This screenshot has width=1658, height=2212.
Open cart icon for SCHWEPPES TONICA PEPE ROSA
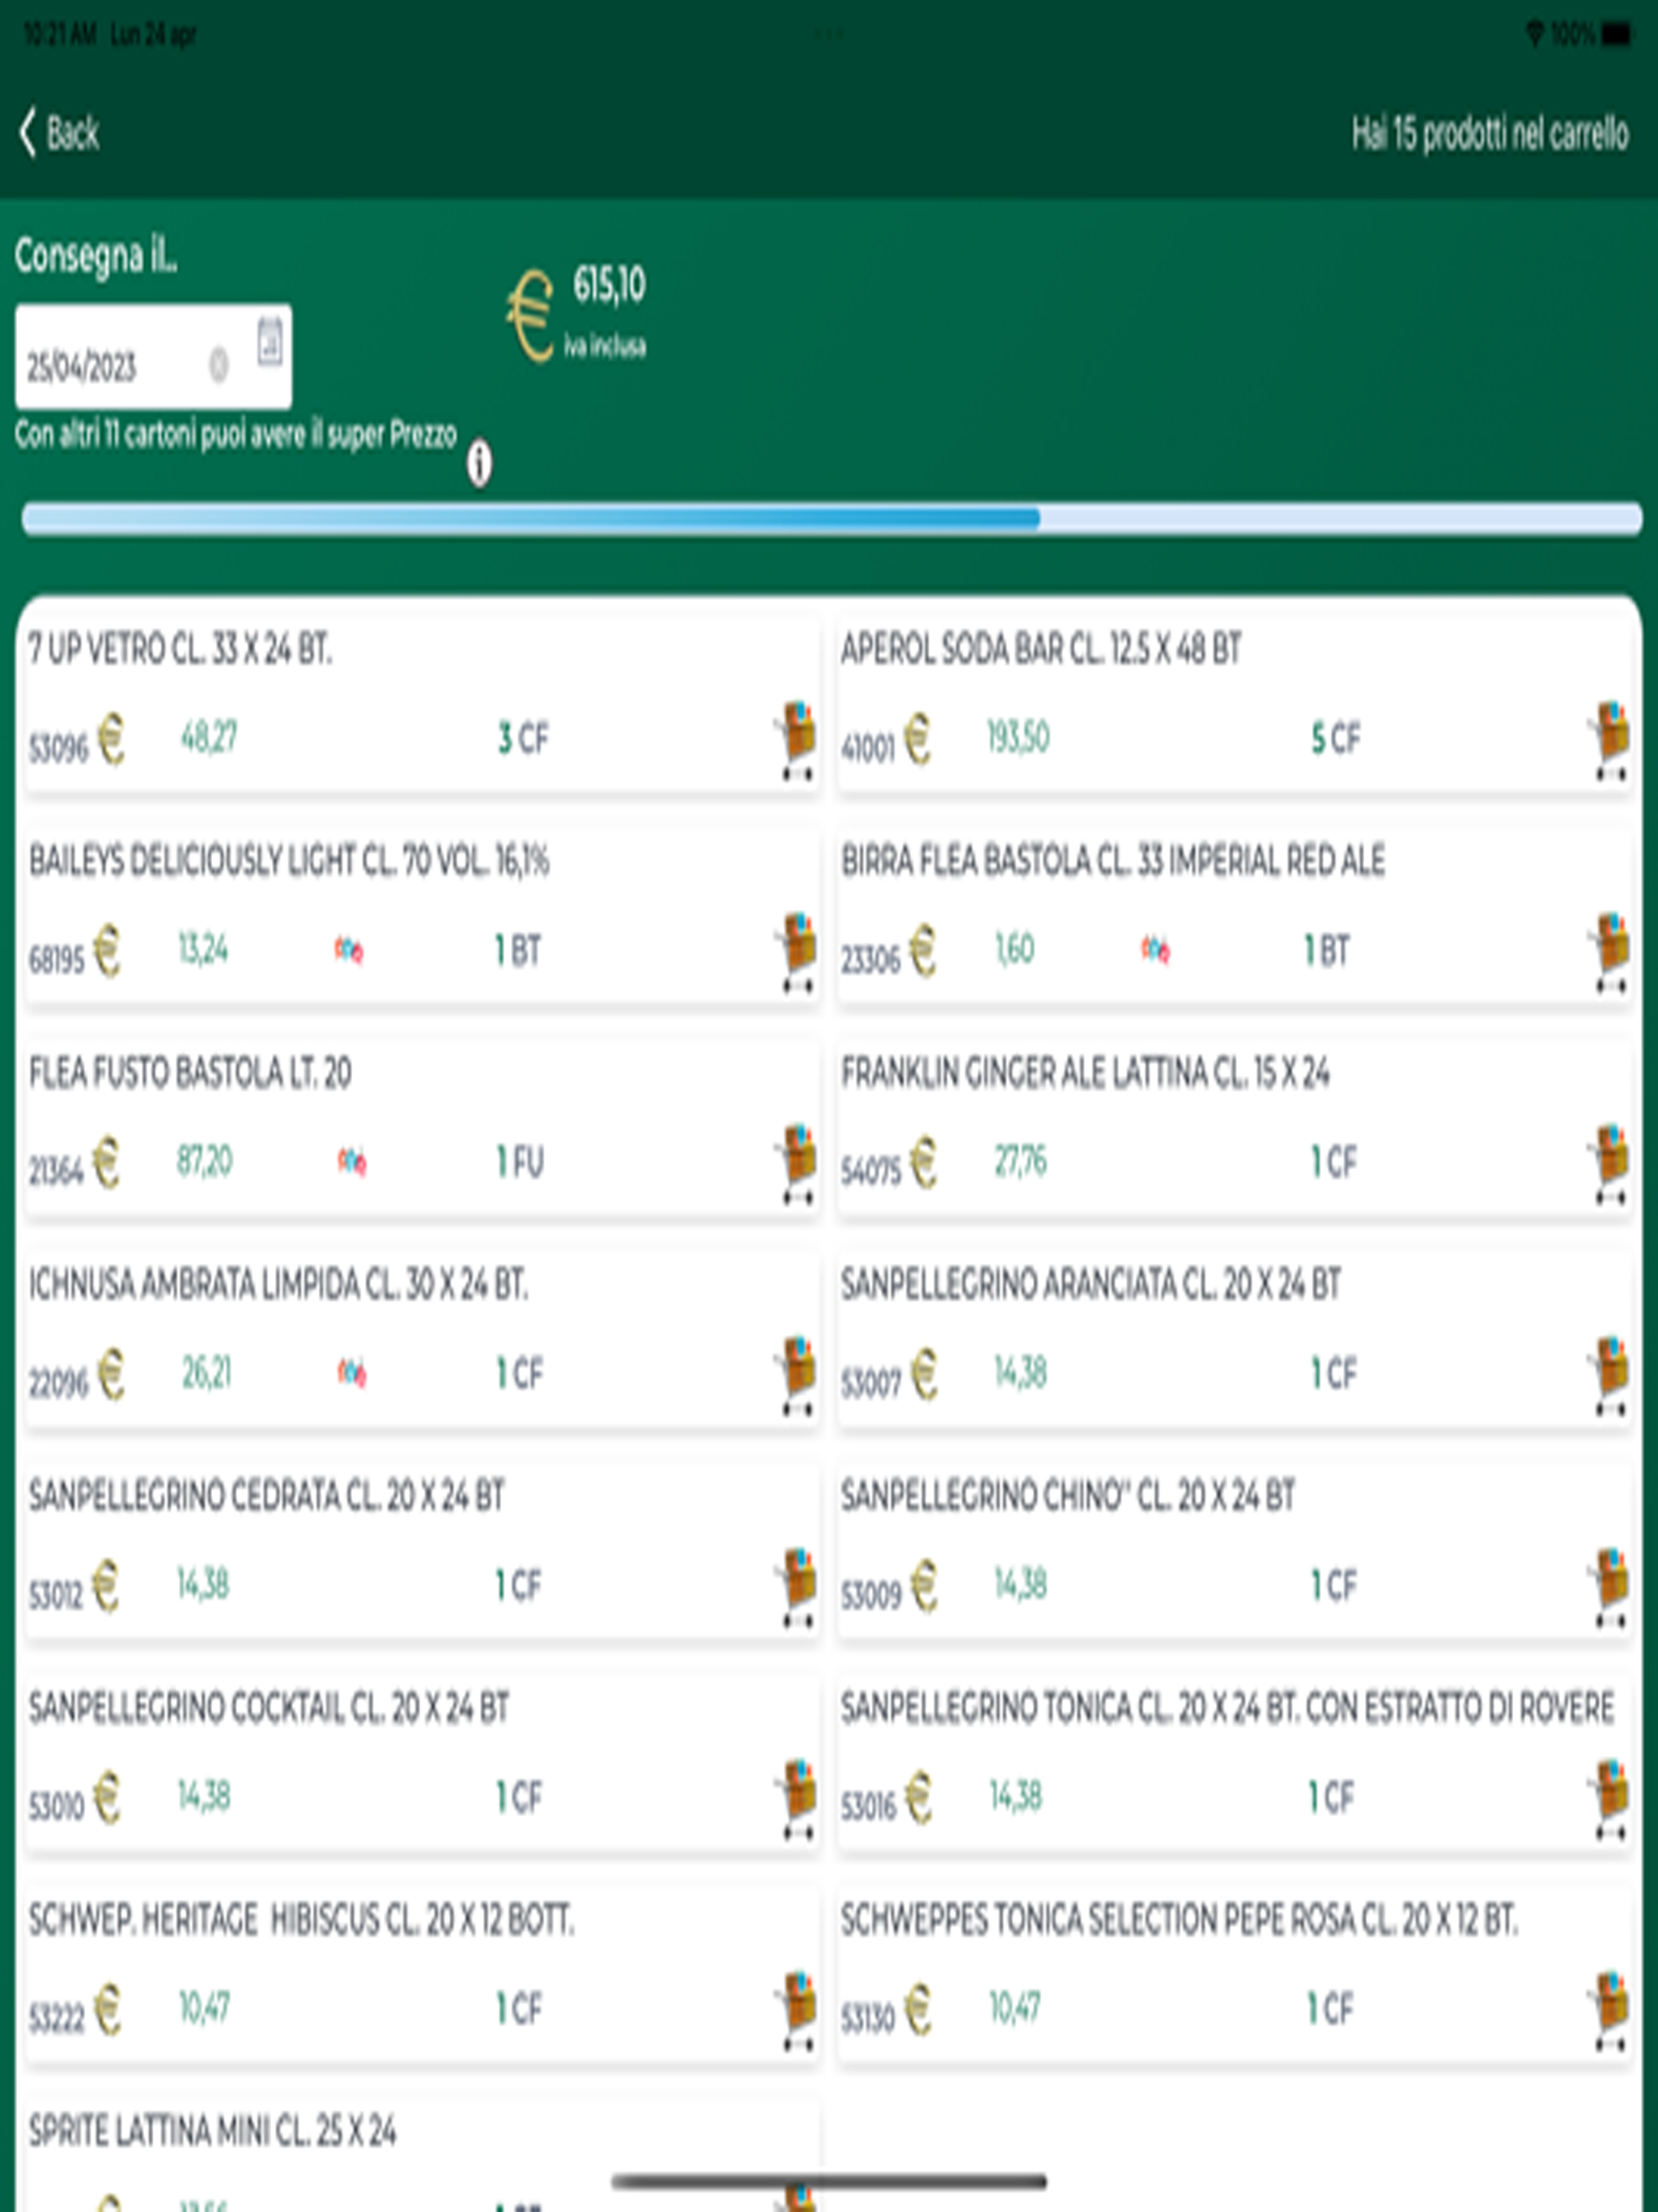point(1610,2011)
